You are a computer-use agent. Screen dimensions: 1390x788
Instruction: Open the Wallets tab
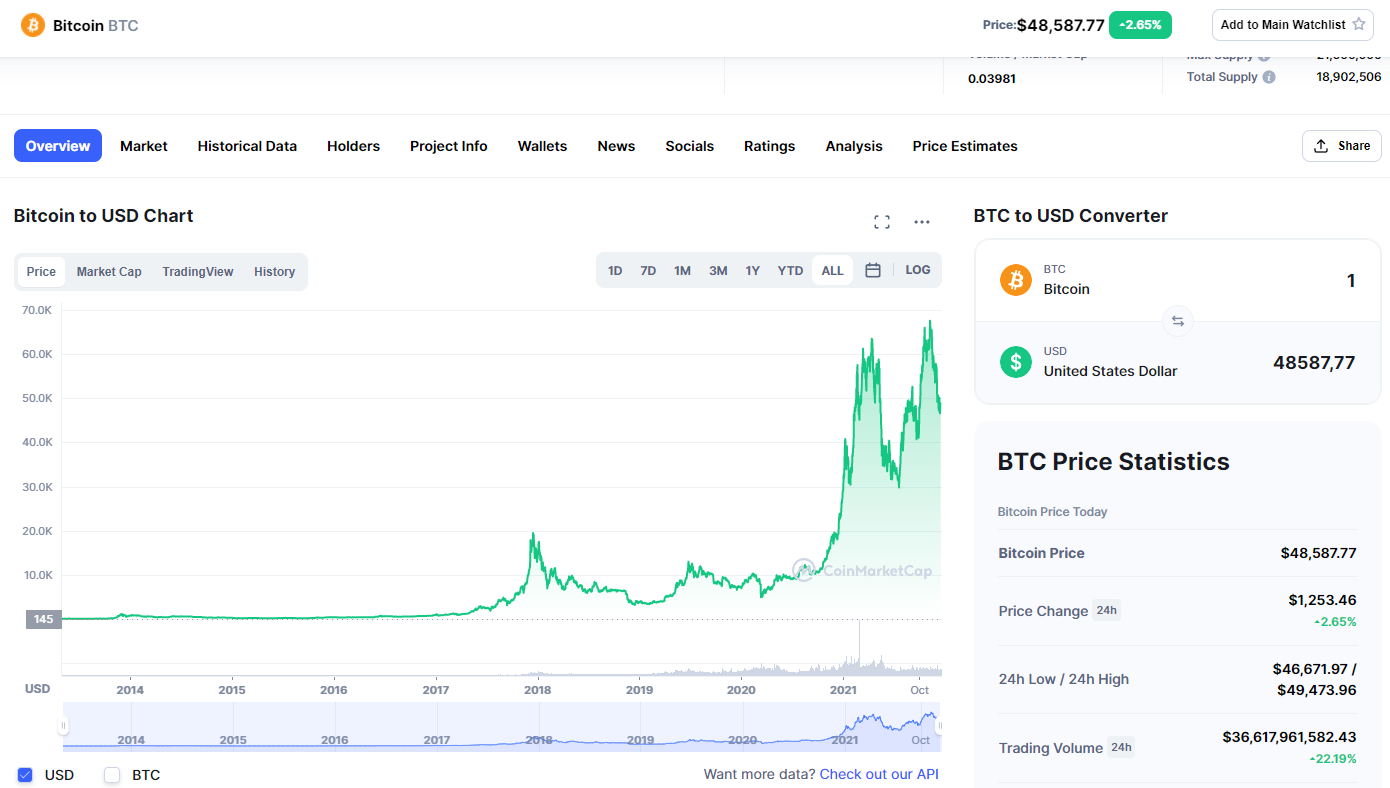tap(542, 146)
